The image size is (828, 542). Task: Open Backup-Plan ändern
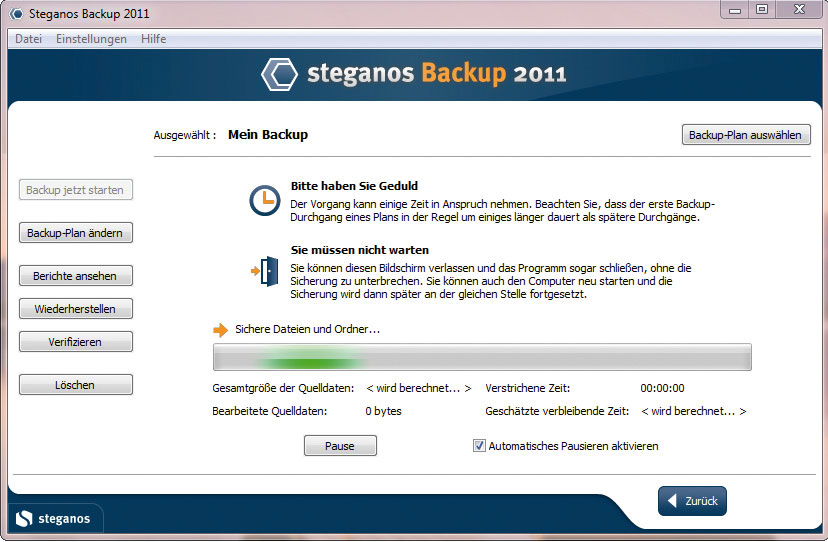tap(76, 233)
